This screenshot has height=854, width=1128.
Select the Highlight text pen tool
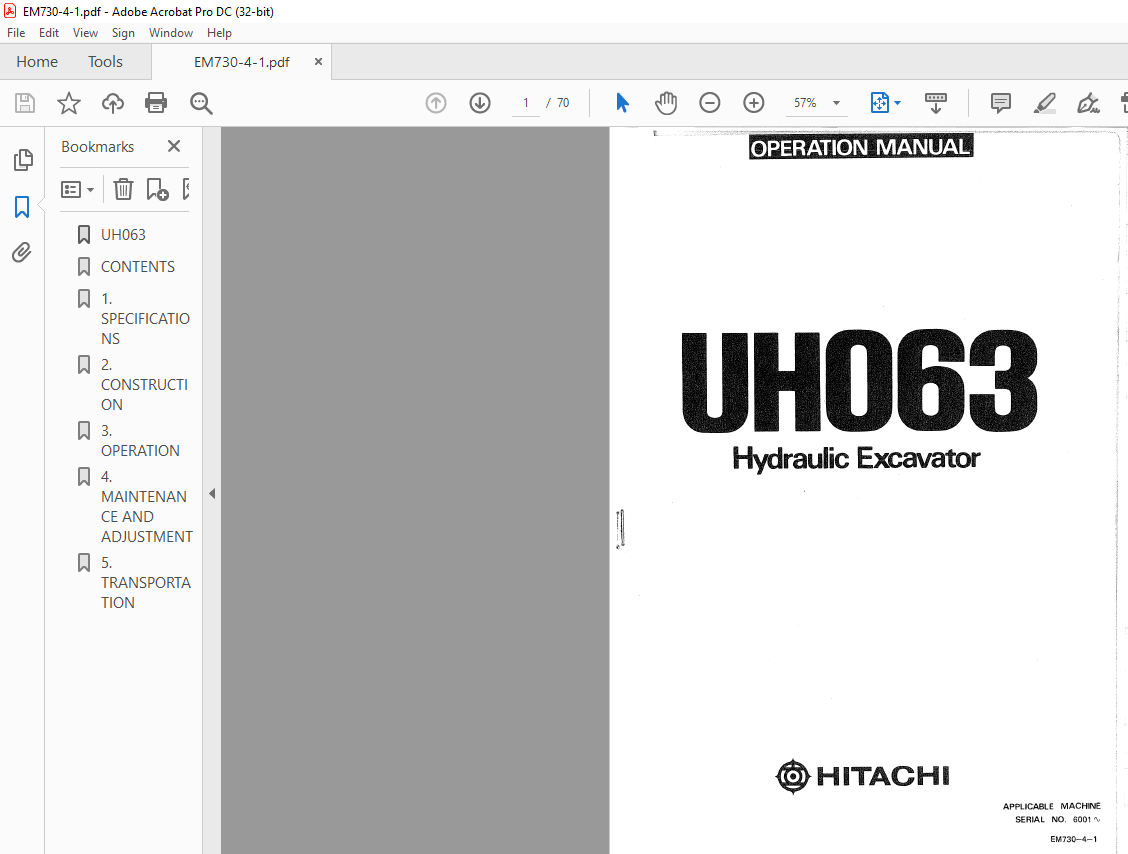click(x=1045, y=103)
